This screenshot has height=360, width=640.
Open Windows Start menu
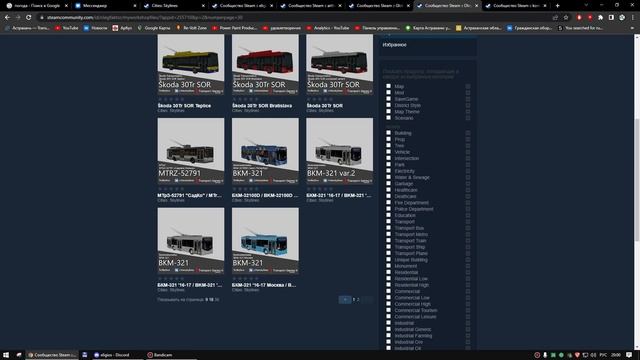(6, 355)
